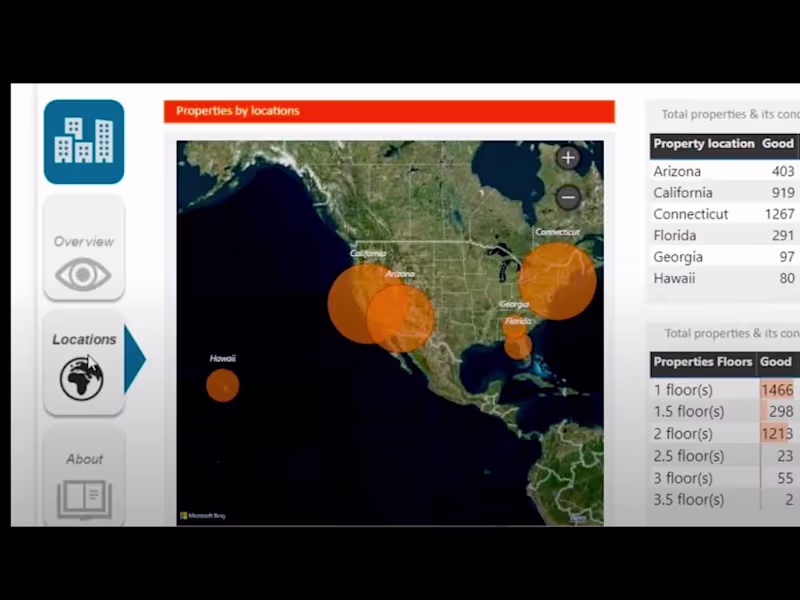The image size is (800, 600).
Task: Select the 2.5 floor(s) row
Action: click(724, 456)
